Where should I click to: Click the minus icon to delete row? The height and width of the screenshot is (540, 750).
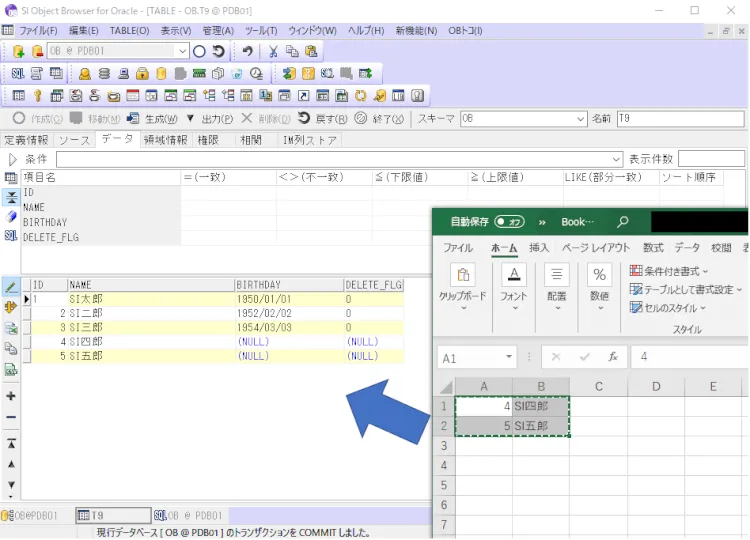[11, 417]
